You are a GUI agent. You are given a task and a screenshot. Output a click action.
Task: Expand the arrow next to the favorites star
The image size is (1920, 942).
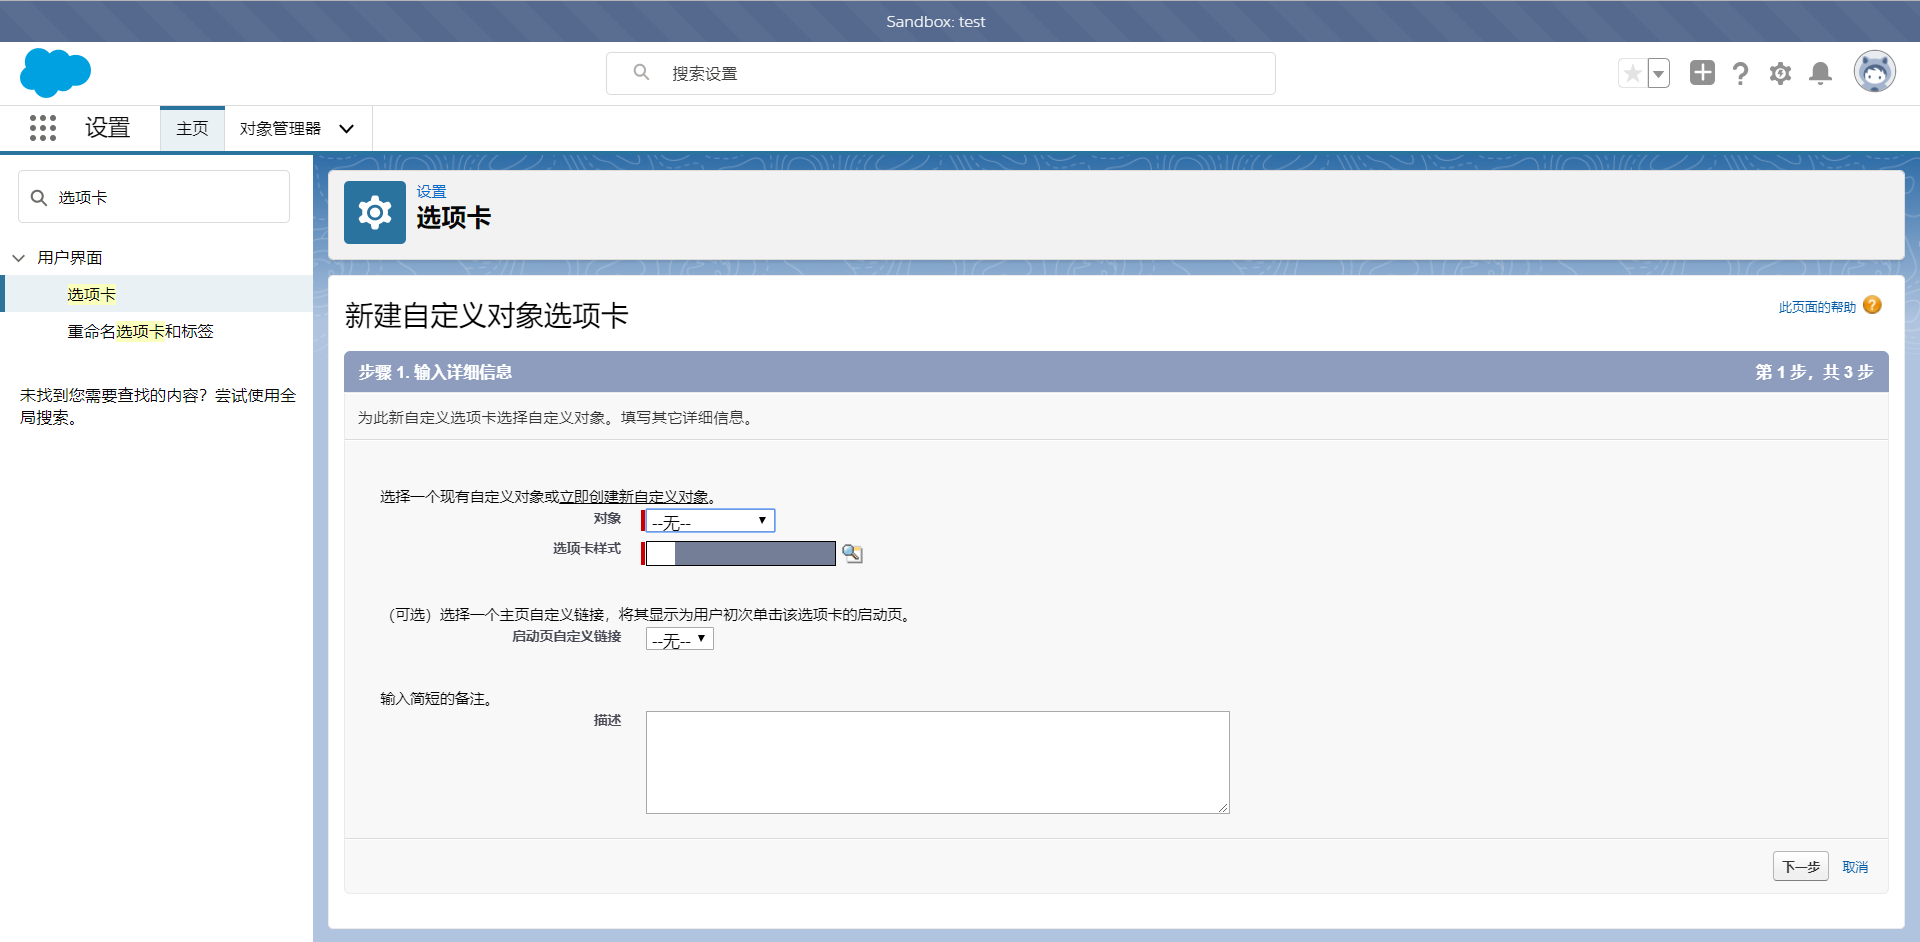[1658, 72]
